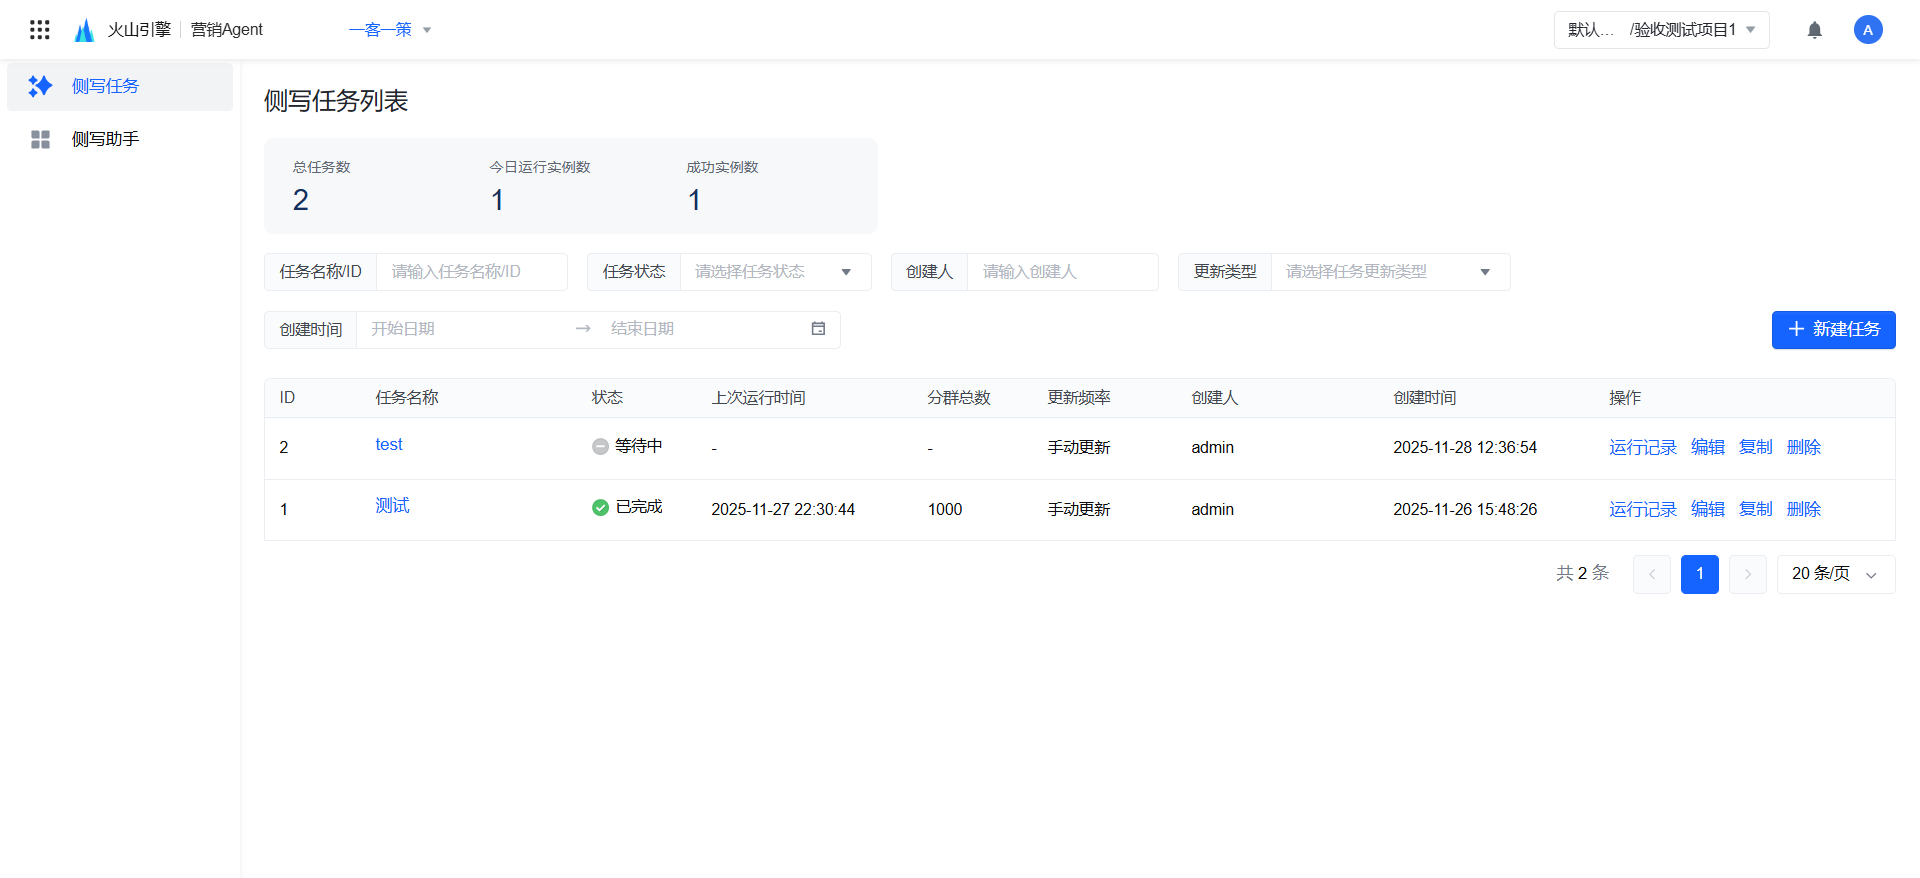Click the 创建人 input field

pyautogui.click(x=1060, y=272)
